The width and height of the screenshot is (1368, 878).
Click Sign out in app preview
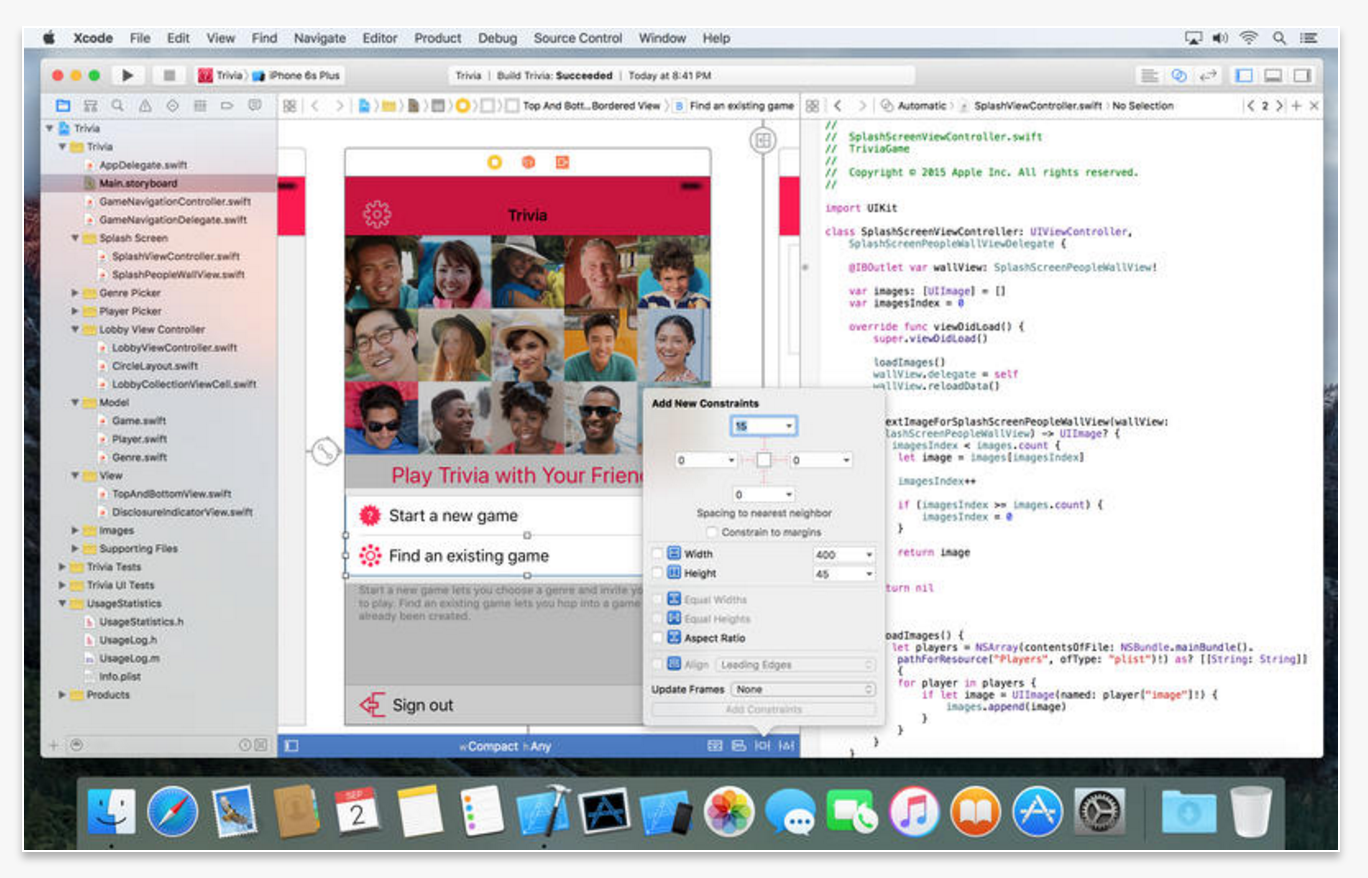(x=422, y=705)
